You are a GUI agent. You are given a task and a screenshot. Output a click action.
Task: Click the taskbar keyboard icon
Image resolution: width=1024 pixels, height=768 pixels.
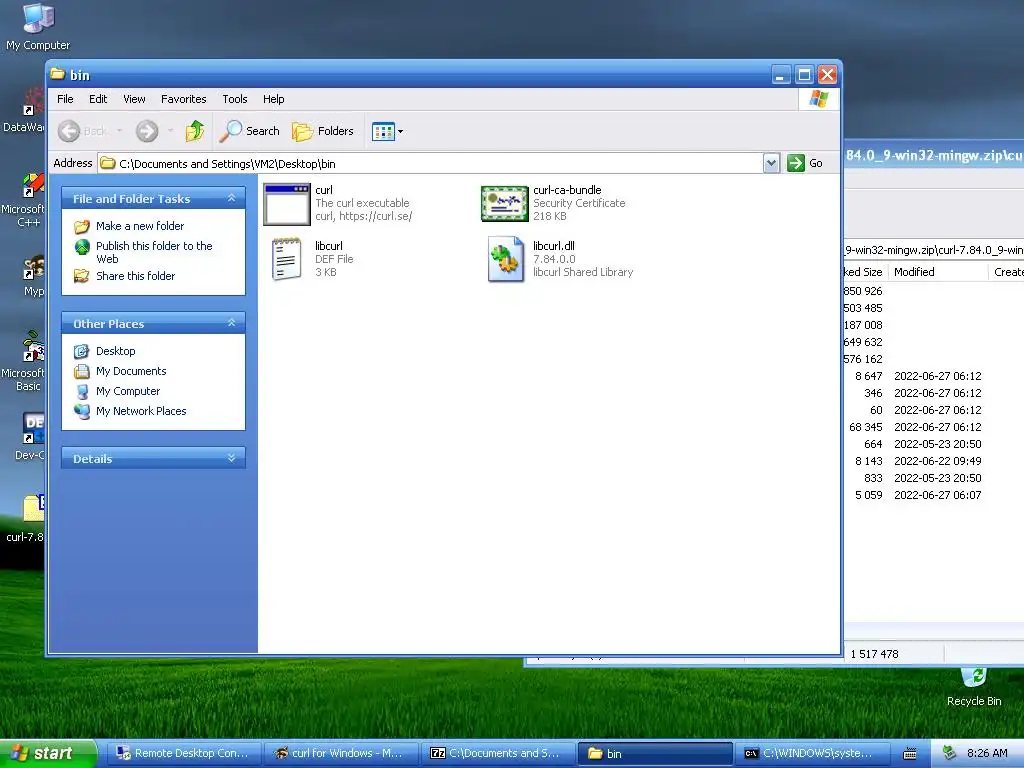910,754
